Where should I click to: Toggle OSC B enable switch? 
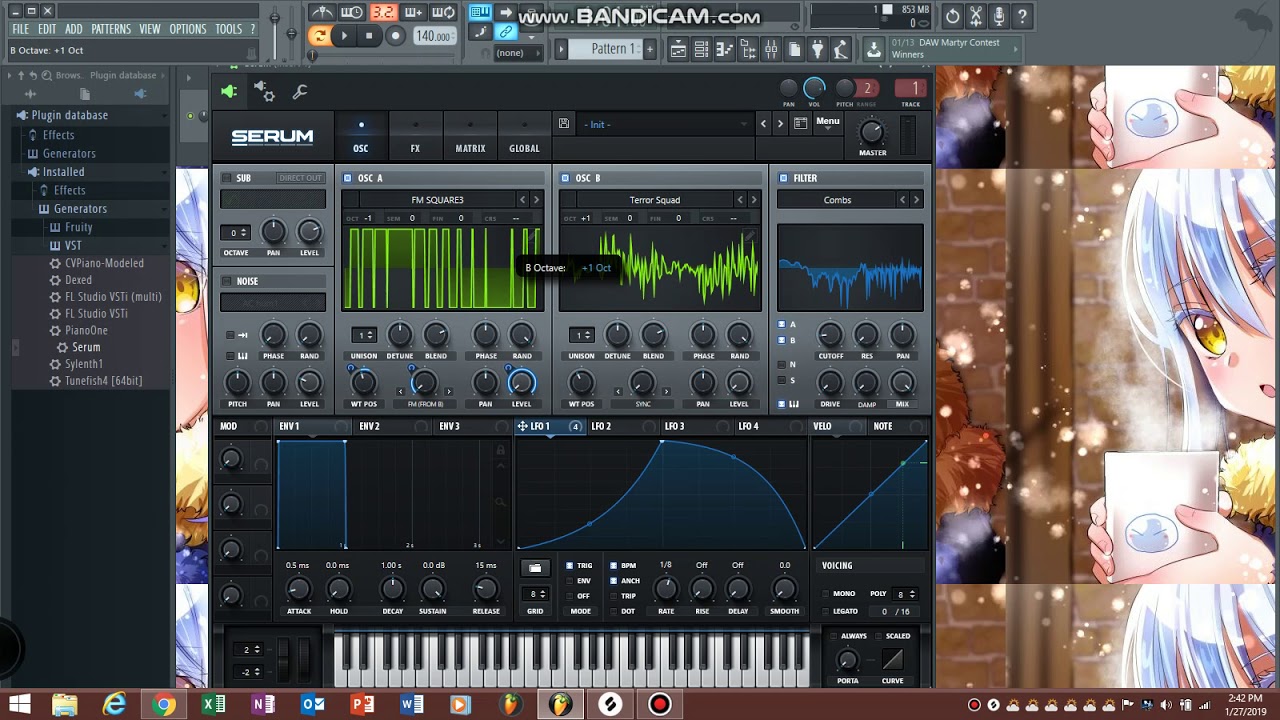tap(565, 178)
